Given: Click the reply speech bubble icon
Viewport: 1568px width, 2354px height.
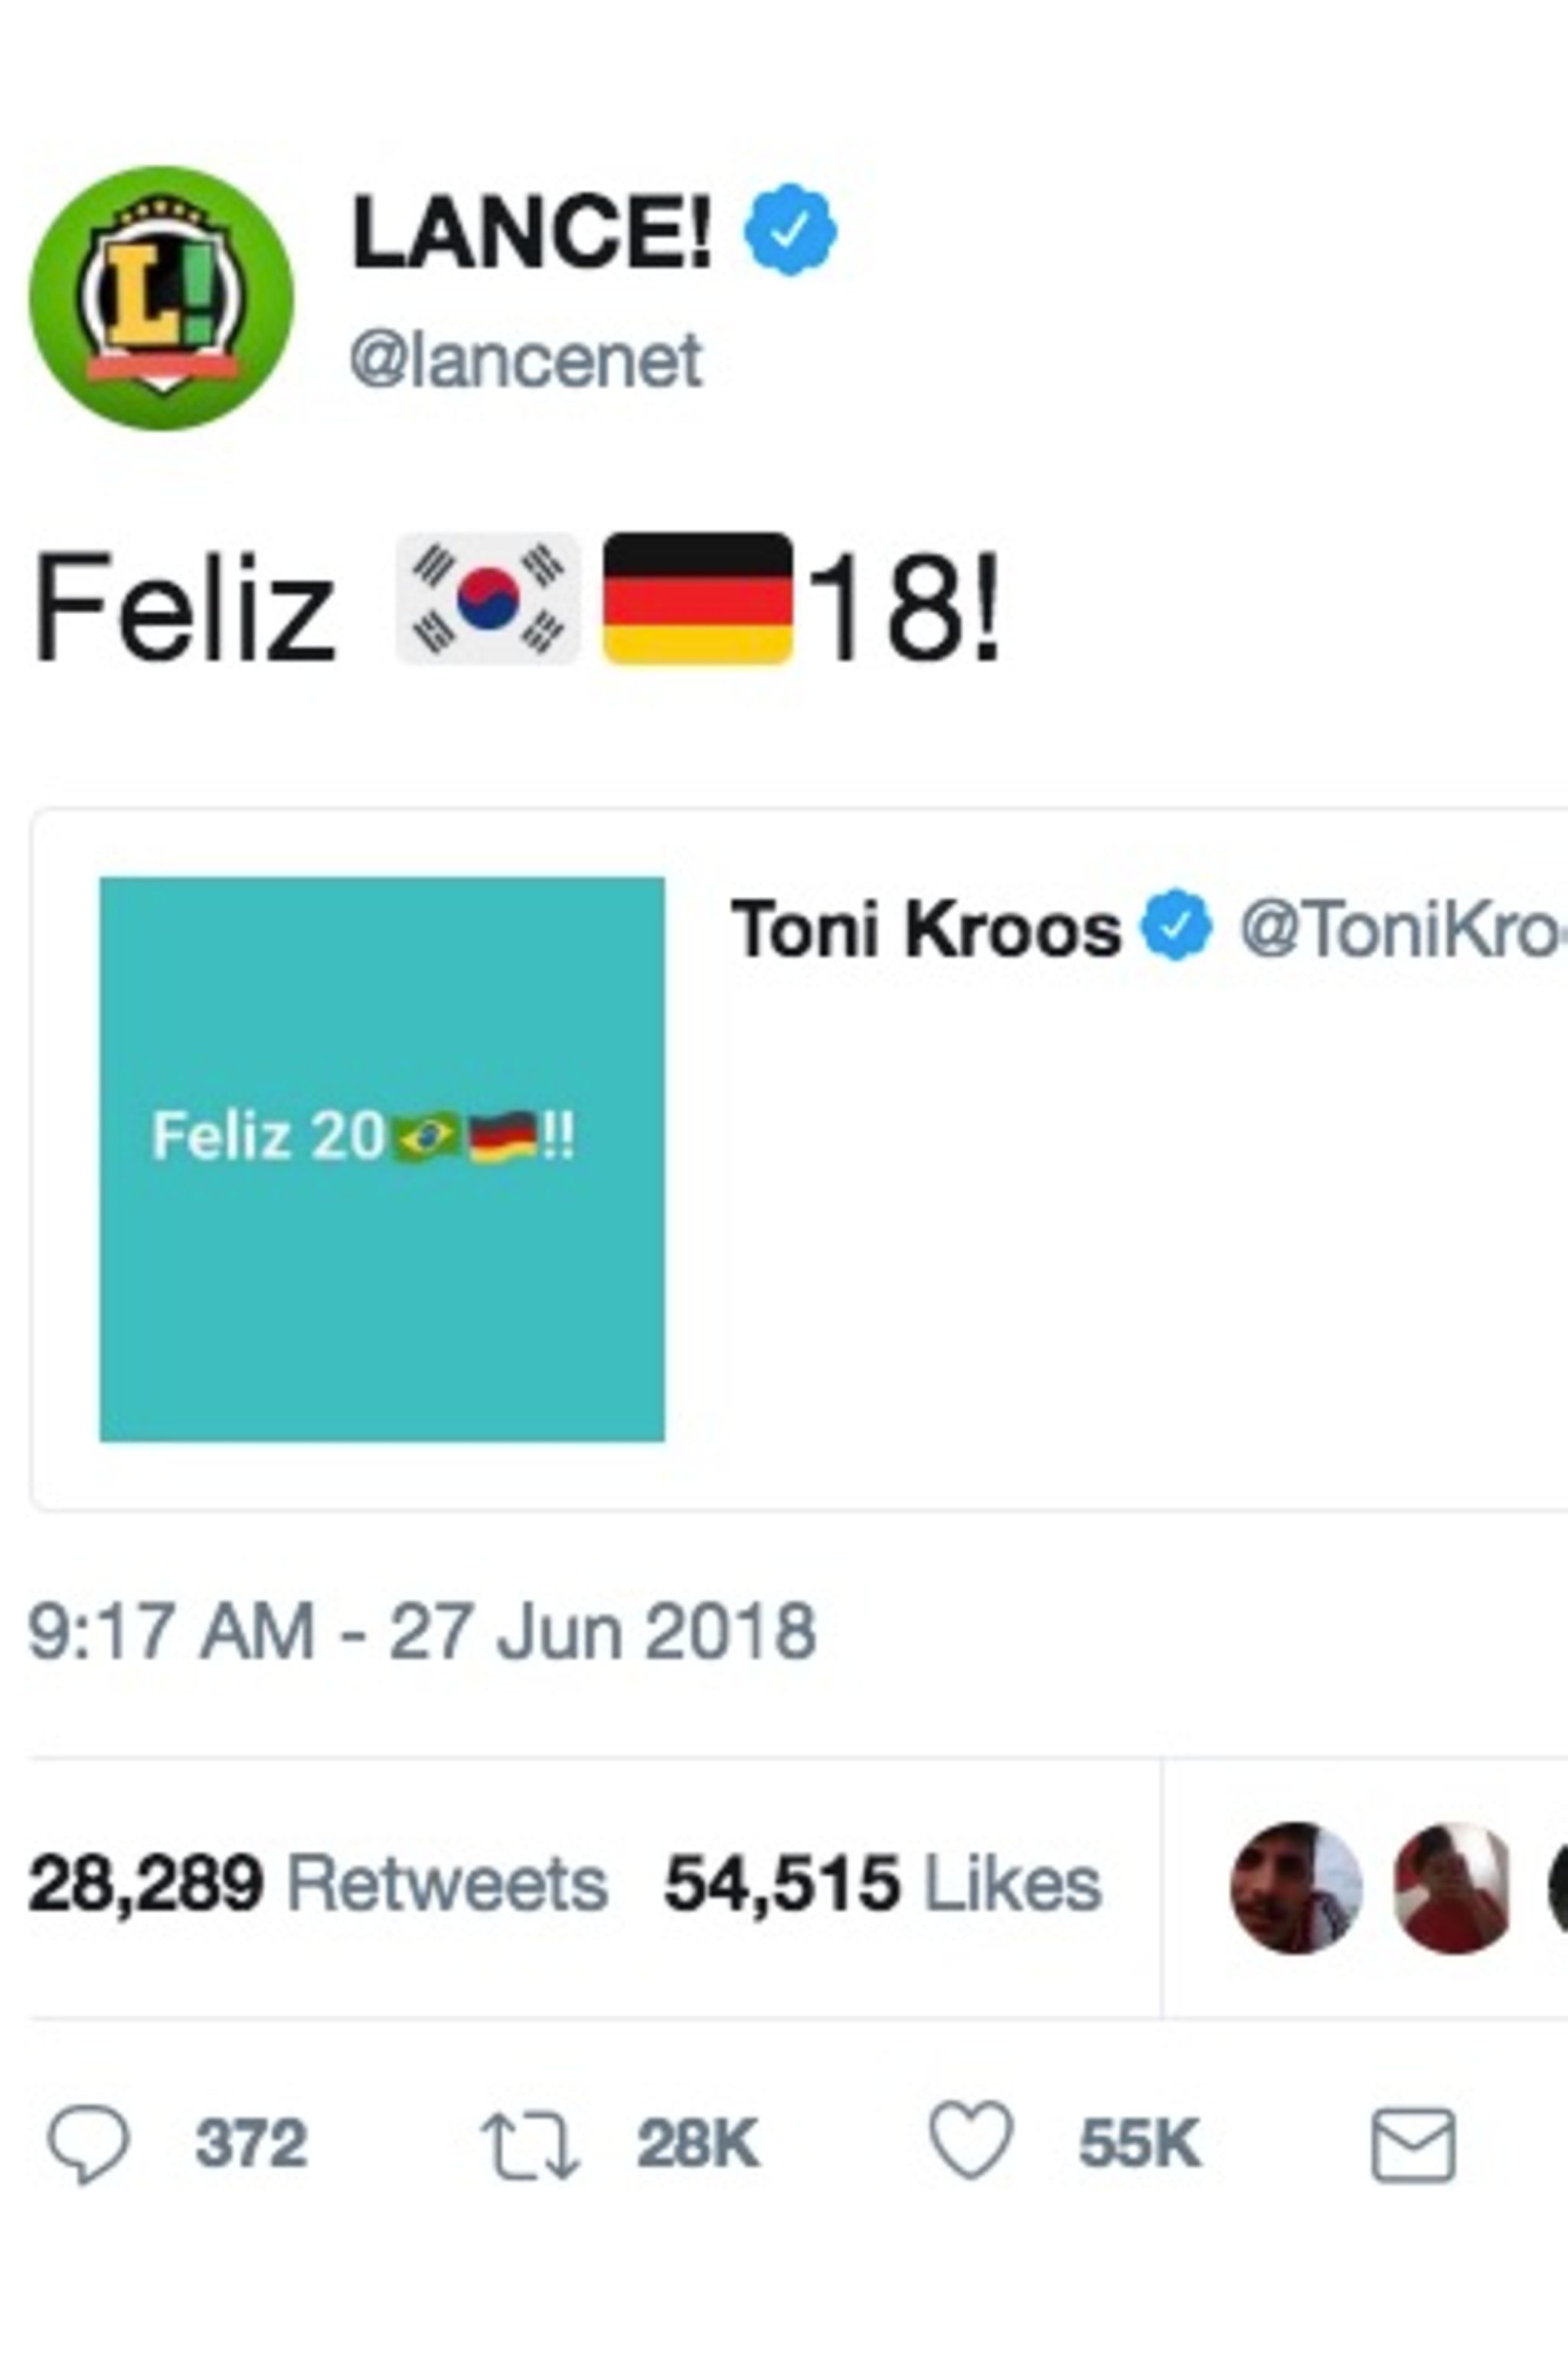Looking at the screenshot, I should (x=89, y=2145).
